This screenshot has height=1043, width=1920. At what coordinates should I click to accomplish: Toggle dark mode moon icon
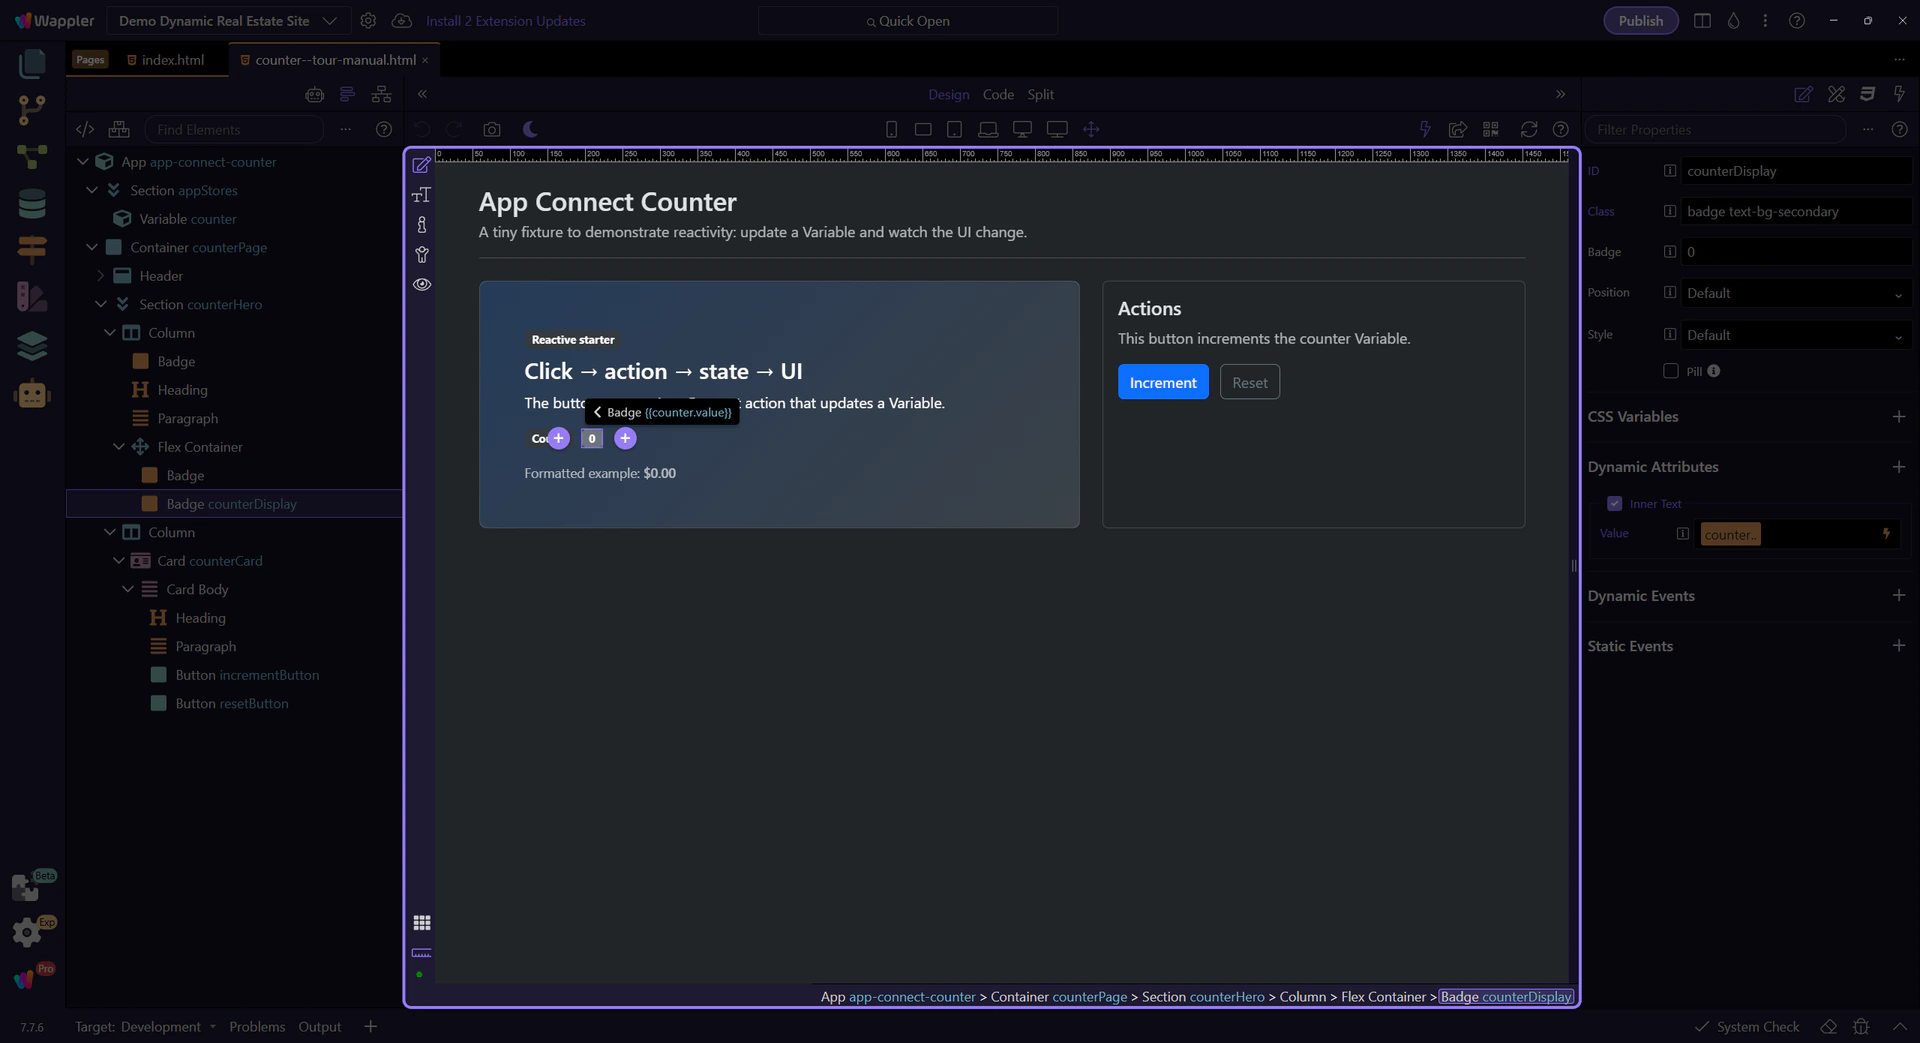point(530,129)
